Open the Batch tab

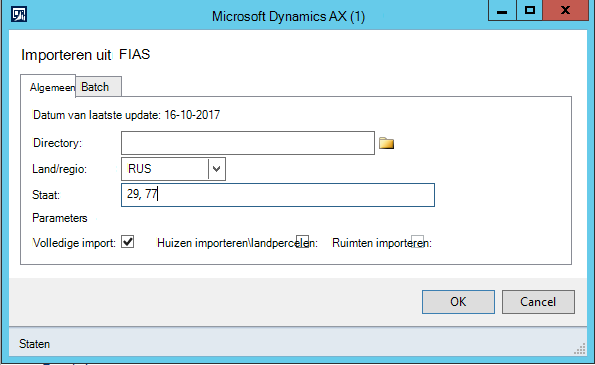pos(98,87)
